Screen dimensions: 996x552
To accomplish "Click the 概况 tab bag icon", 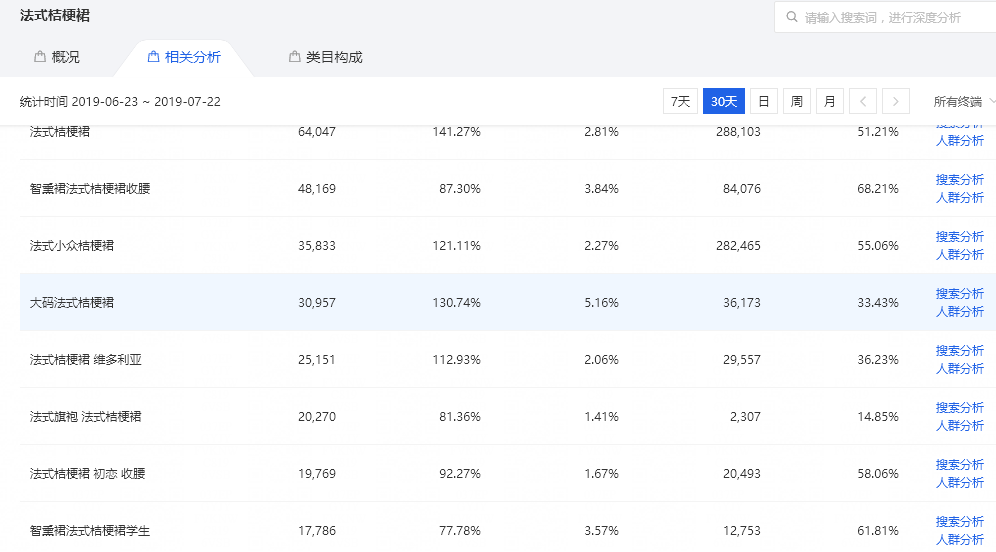I will point(40,57).
